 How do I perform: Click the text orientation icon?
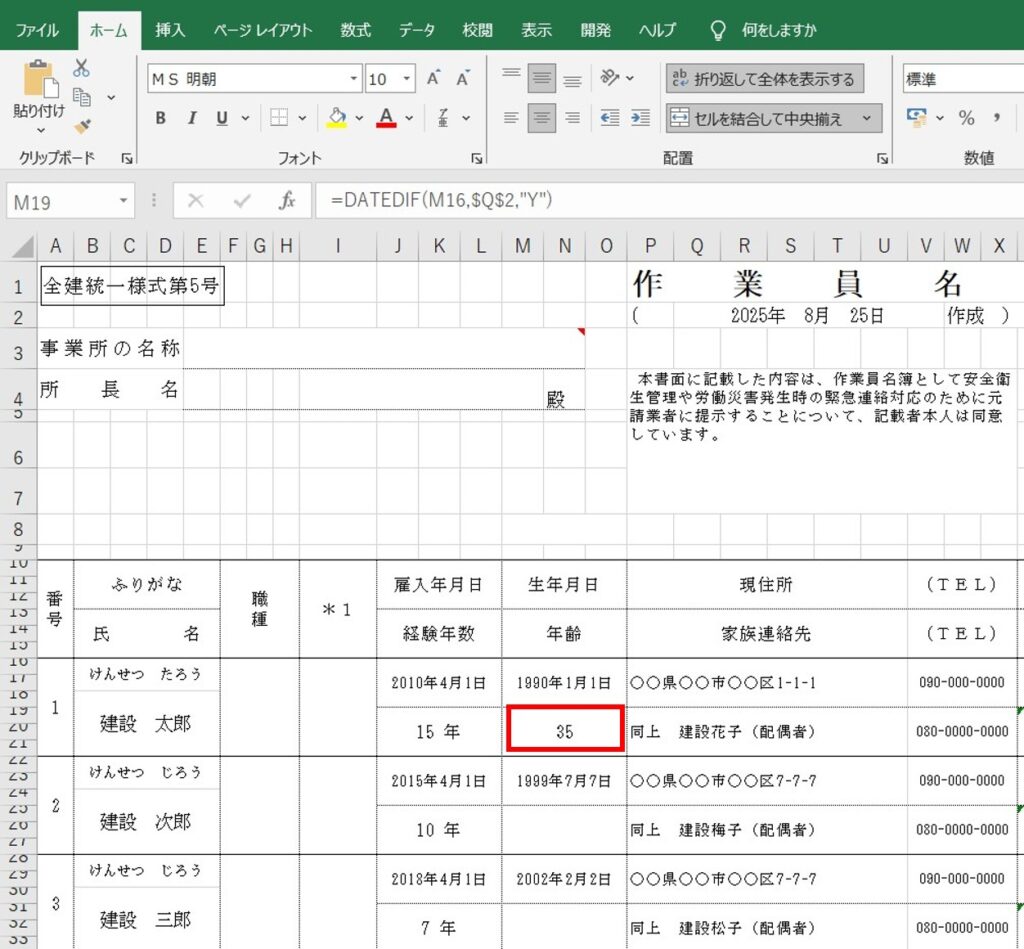tap(609, 78)
